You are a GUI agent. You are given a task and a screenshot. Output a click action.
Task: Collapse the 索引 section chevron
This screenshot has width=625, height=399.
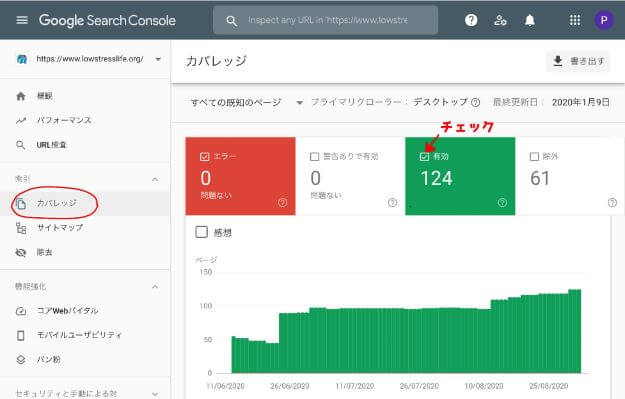[155, 179]
